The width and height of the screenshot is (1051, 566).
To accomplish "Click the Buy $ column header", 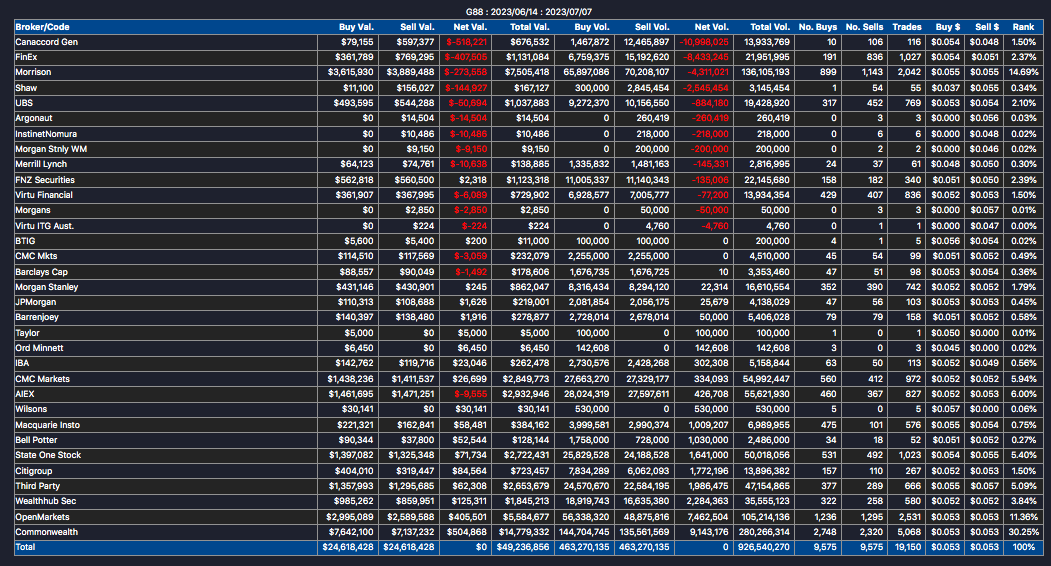I will tap(948, 27).
